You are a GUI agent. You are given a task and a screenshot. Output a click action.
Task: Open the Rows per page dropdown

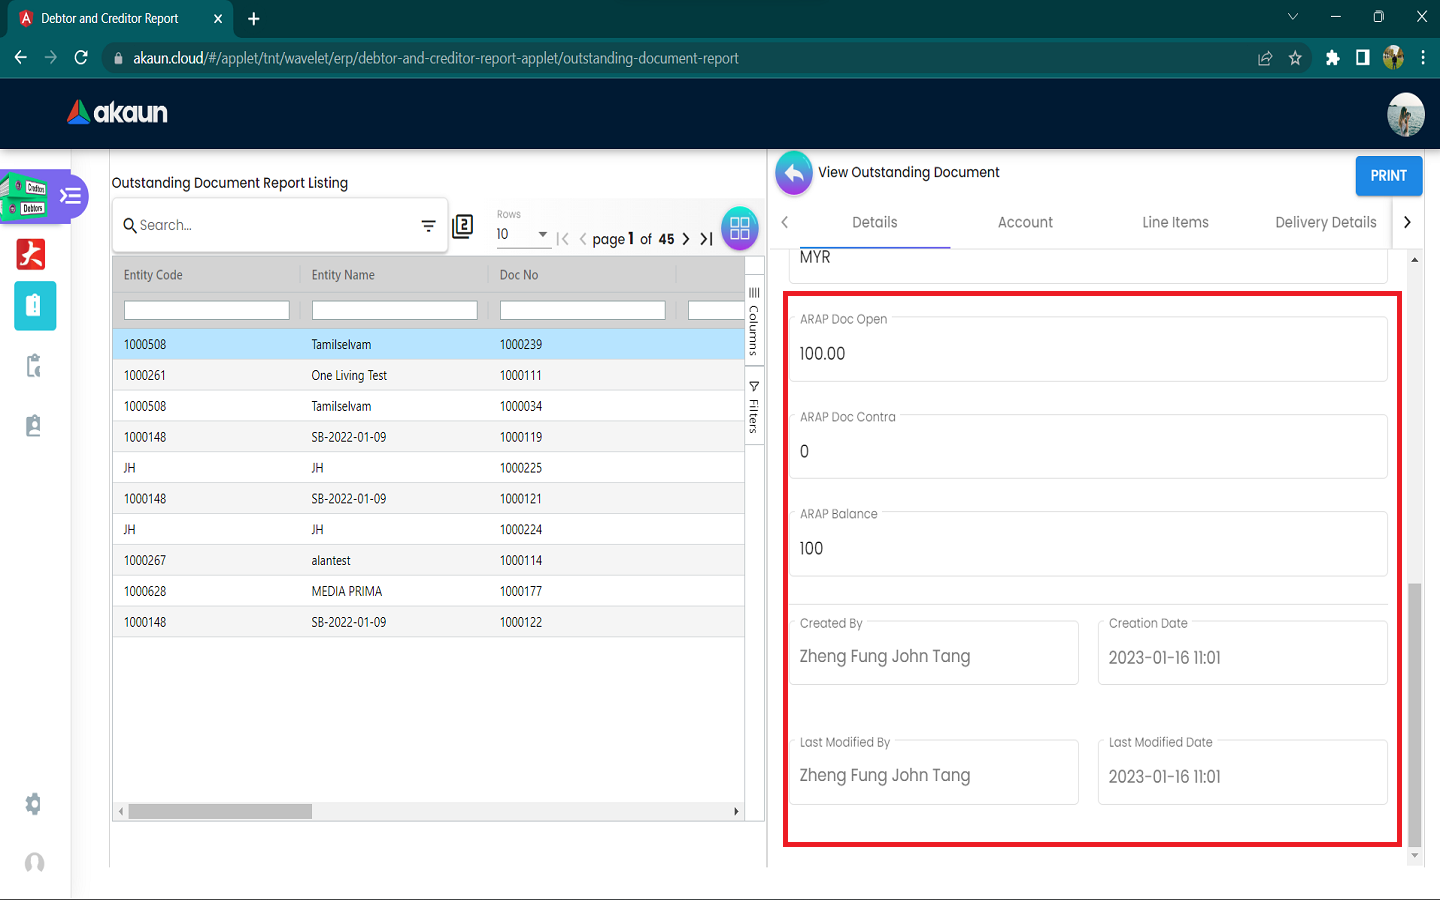click(522, 235)
